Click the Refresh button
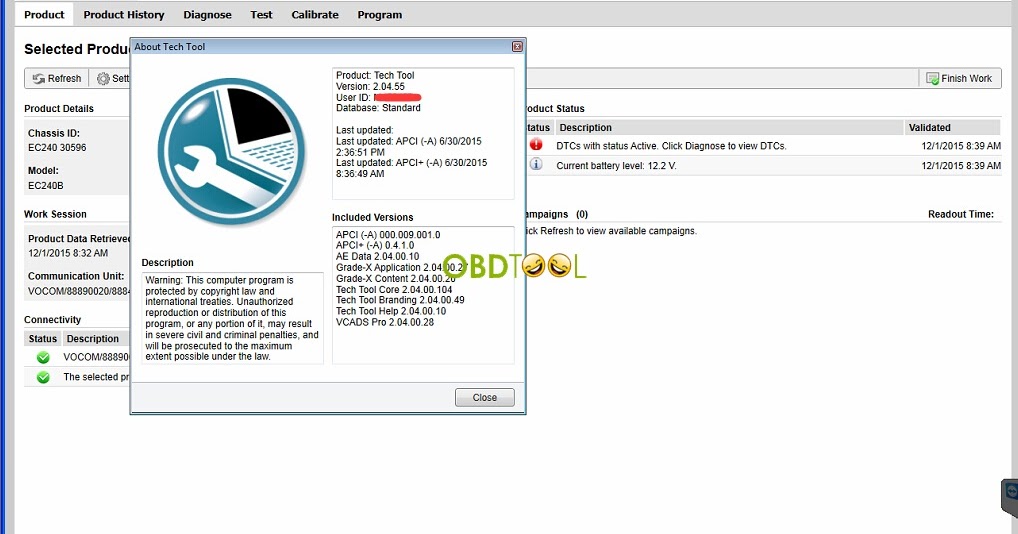1018x534 pixels. tap(57, 78)
